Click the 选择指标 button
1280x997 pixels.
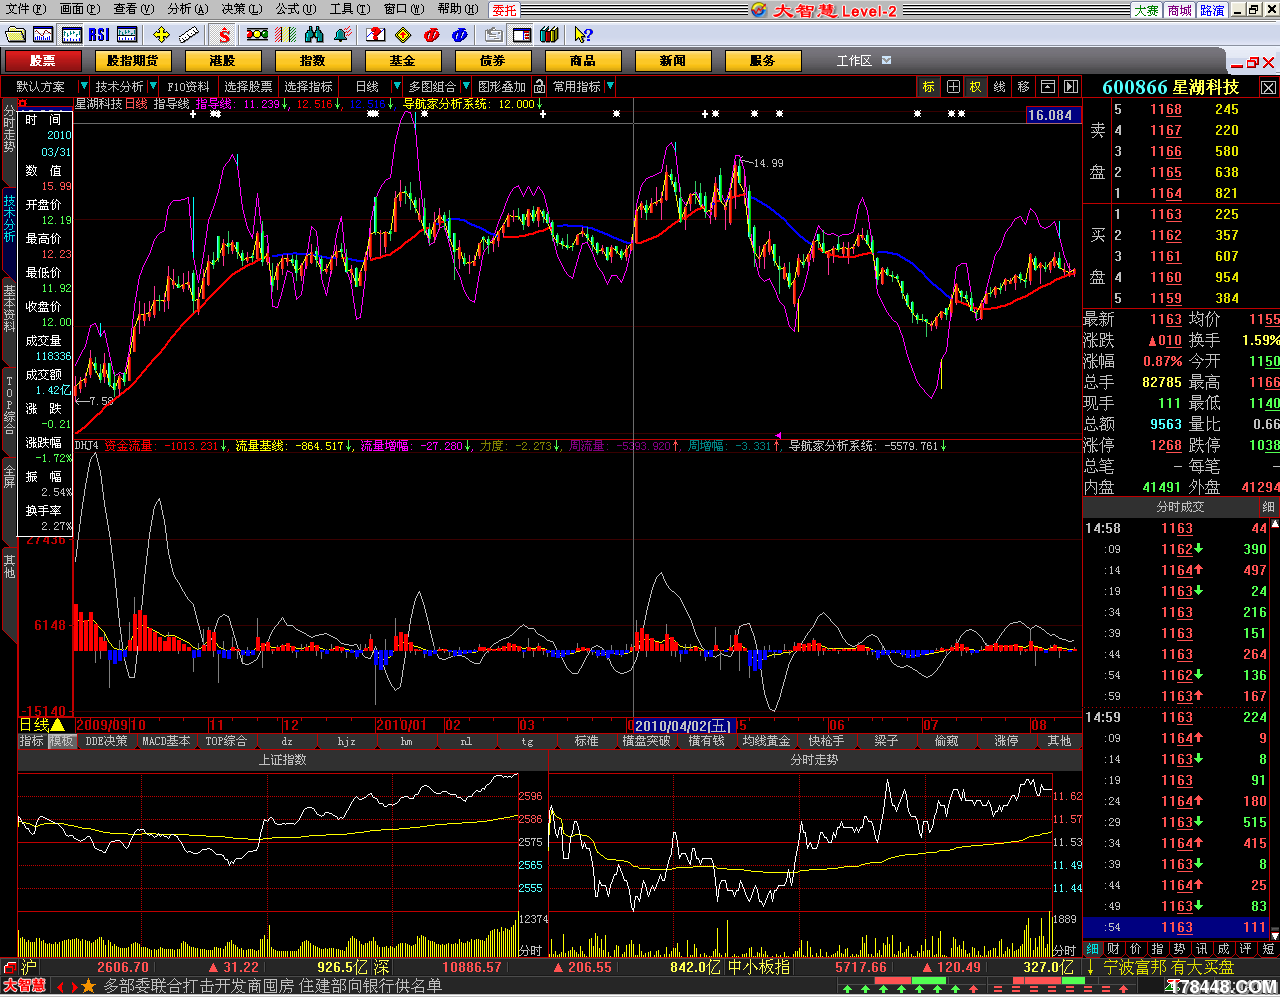tap(308, 87)
